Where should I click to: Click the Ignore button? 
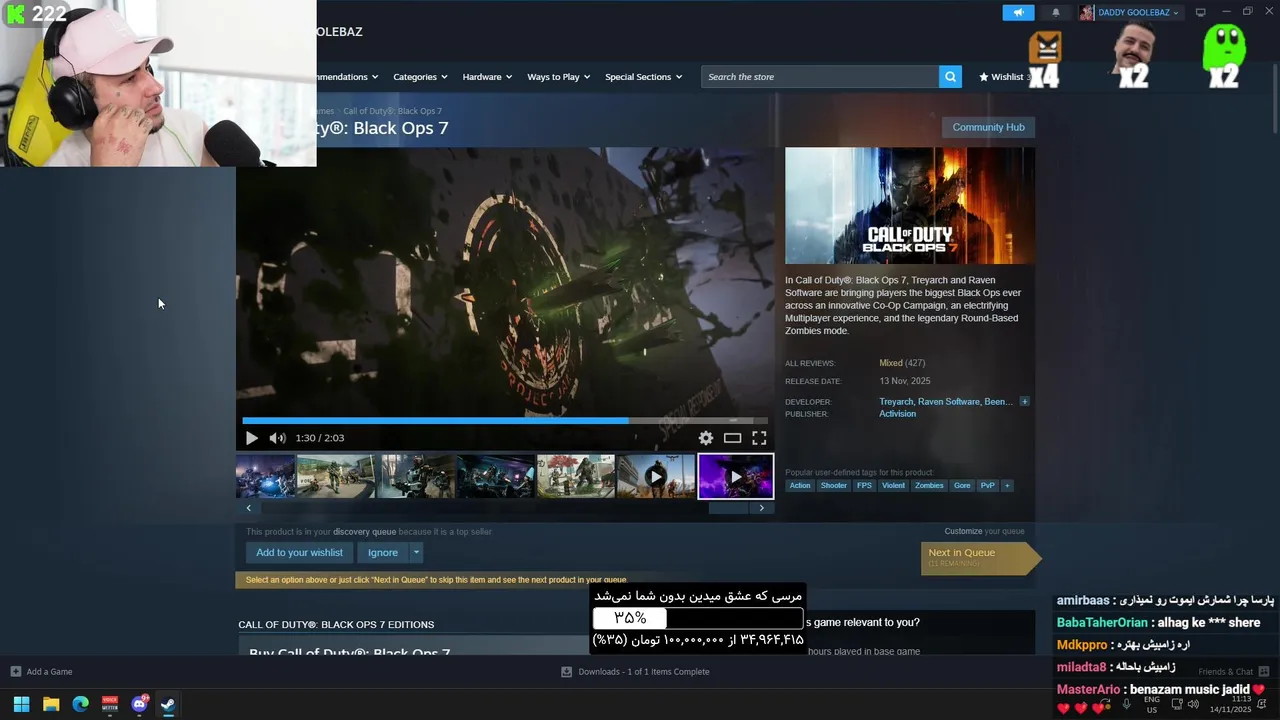tap(383, 553)
